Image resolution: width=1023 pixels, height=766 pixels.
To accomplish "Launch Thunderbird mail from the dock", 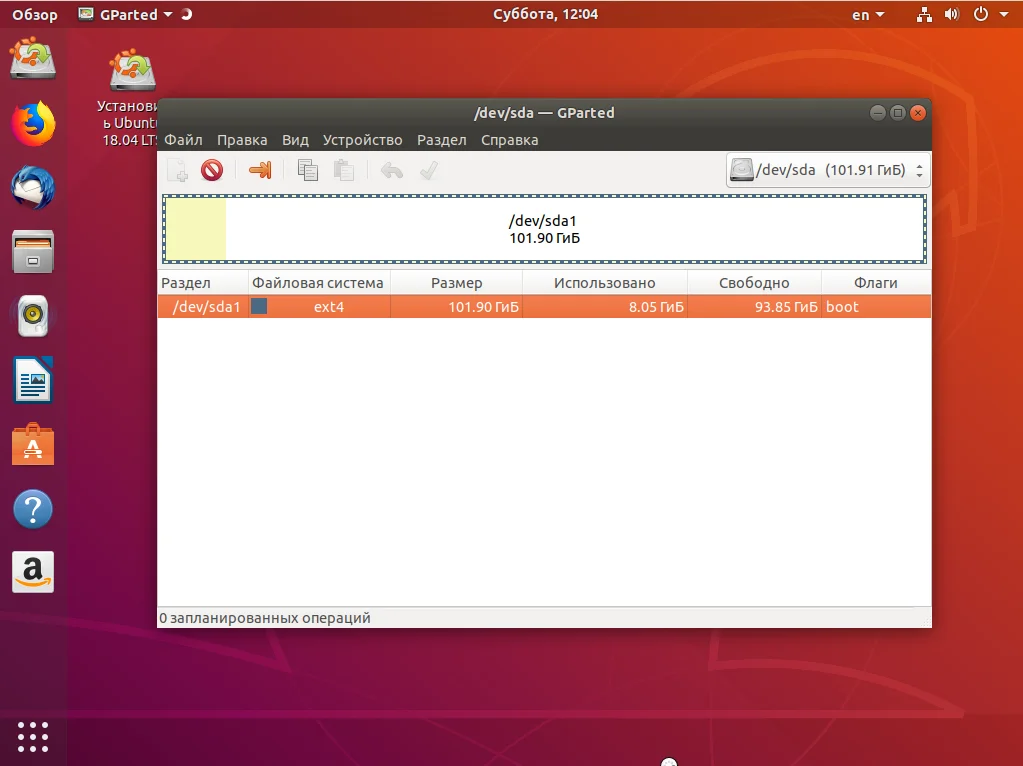I will point(33,187).
